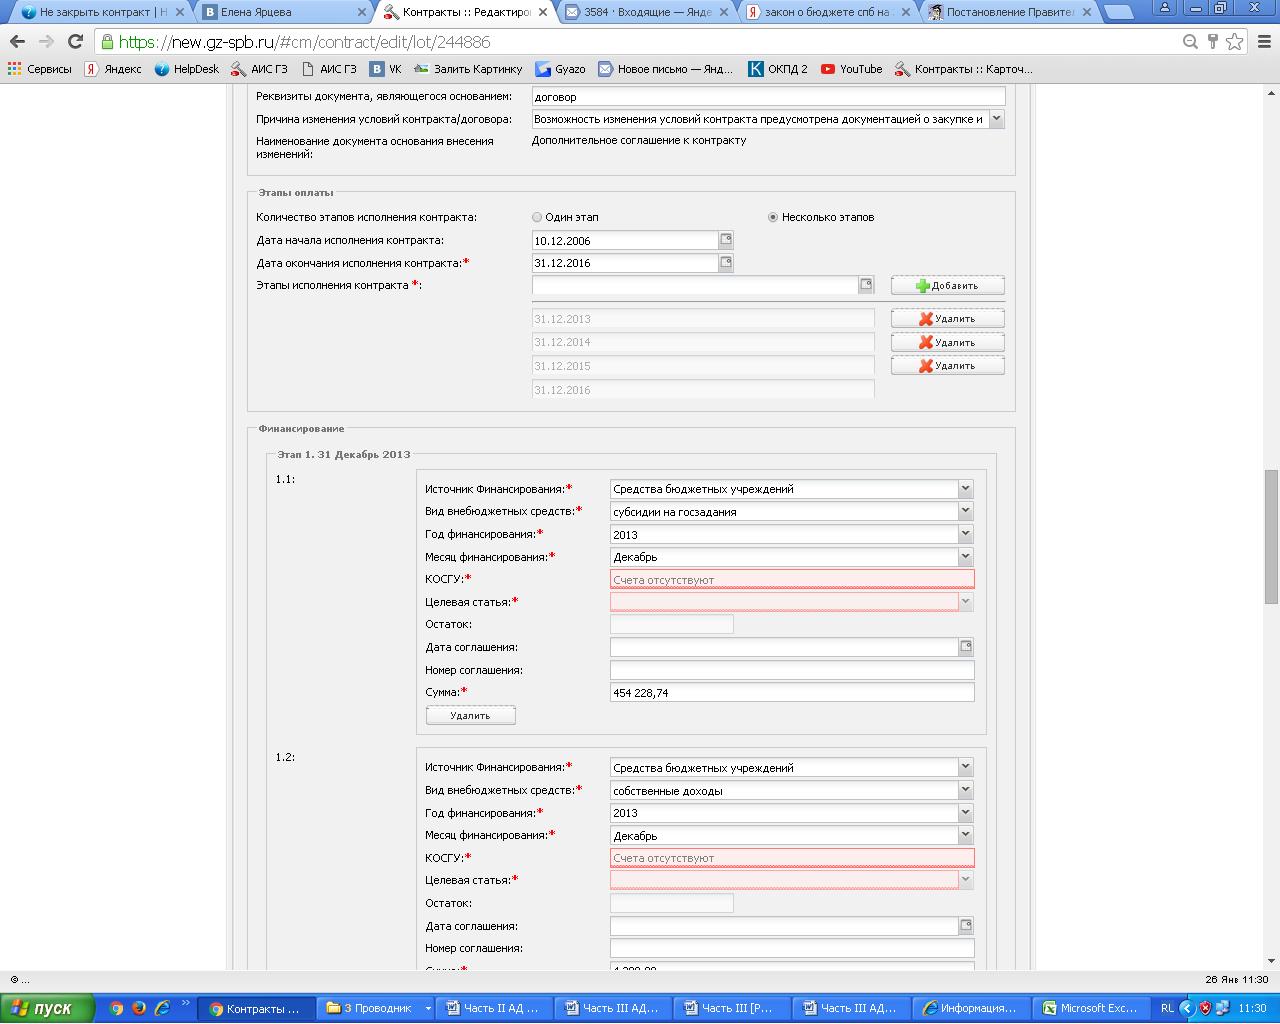Click the Реквизиты документа field containing договор

768,97
